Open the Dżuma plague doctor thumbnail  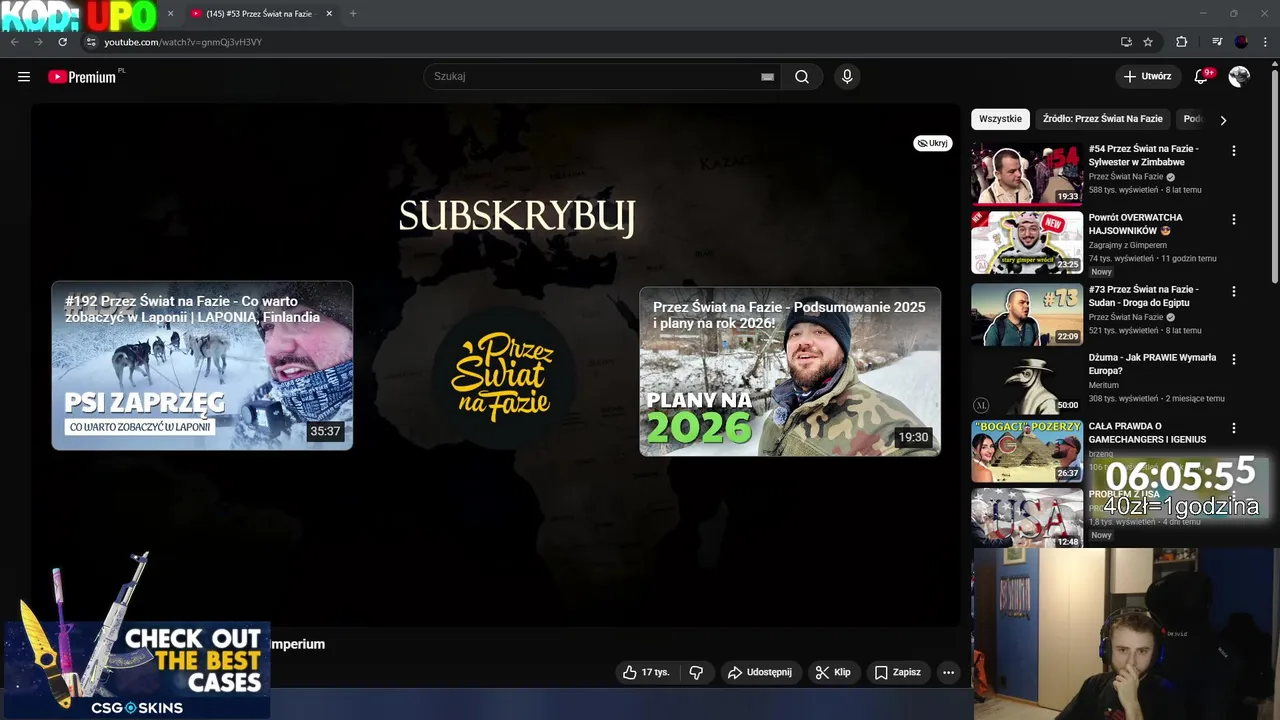coord(1027,383)
